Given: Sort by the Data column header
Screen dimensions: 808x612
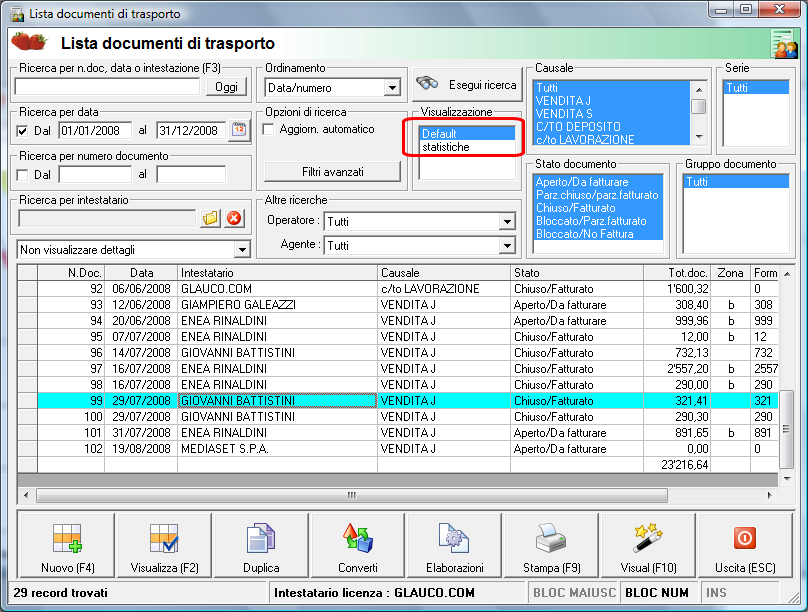Looking at the screenshot, I should tap(141, 273).
